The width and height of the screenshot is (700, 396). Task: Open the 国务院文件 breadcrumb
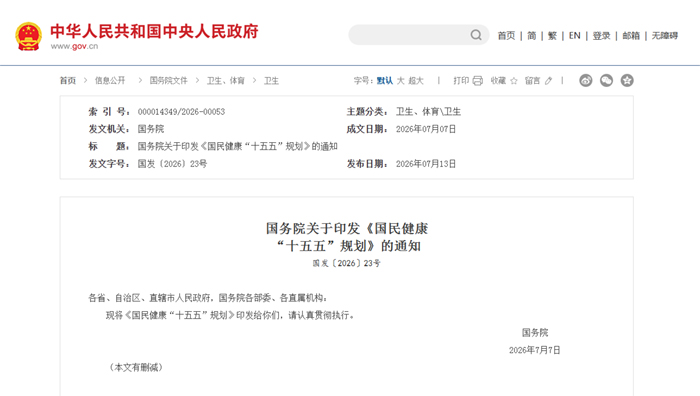pos(168,81)
